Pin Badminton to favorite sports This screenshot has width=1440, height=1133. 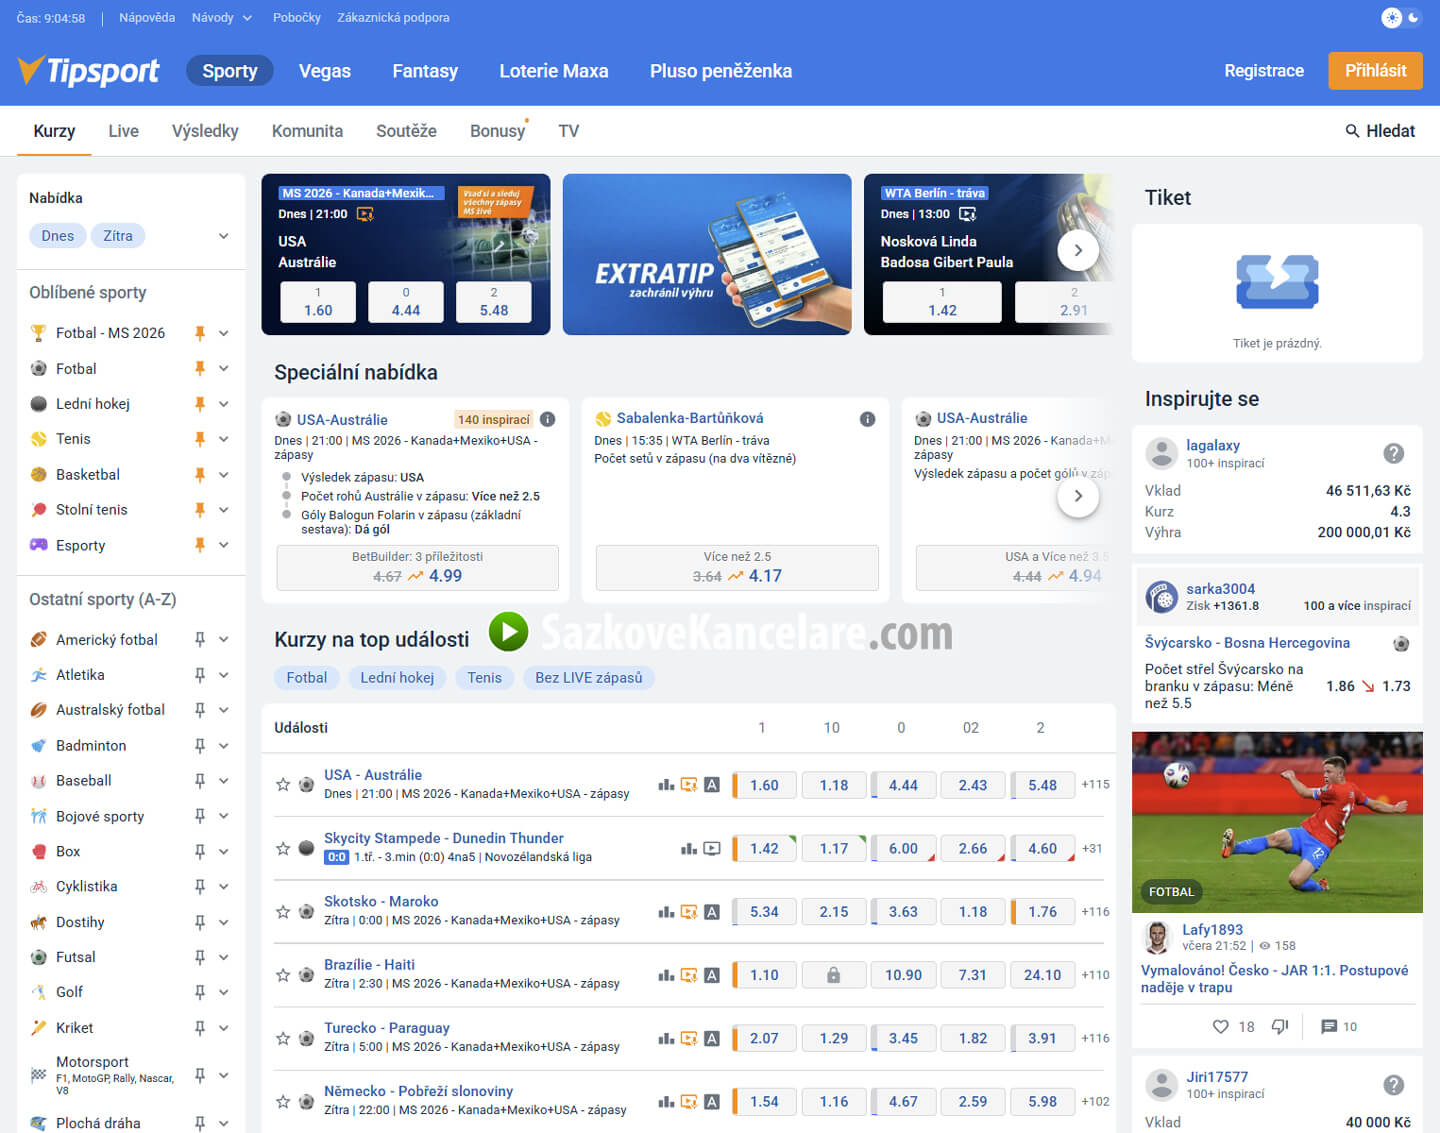[200, 746]
